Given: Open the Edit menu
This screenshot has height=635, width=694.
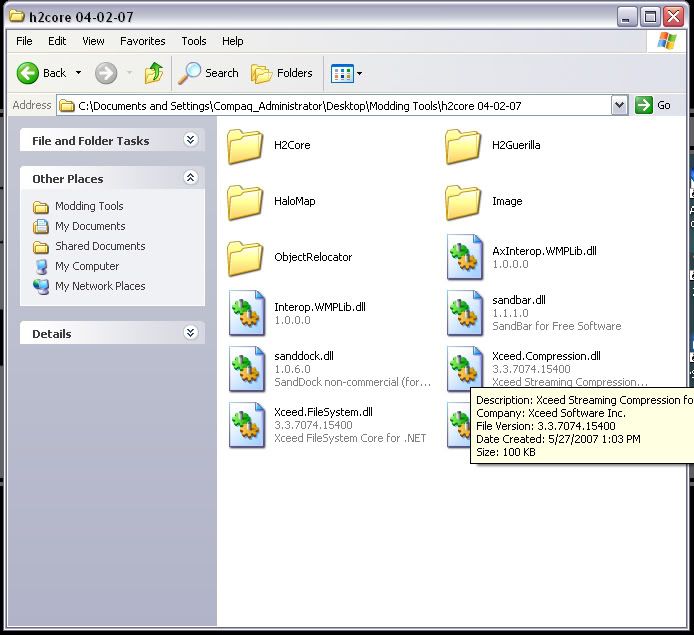Looking at the screenshot, I should point(57,41).
